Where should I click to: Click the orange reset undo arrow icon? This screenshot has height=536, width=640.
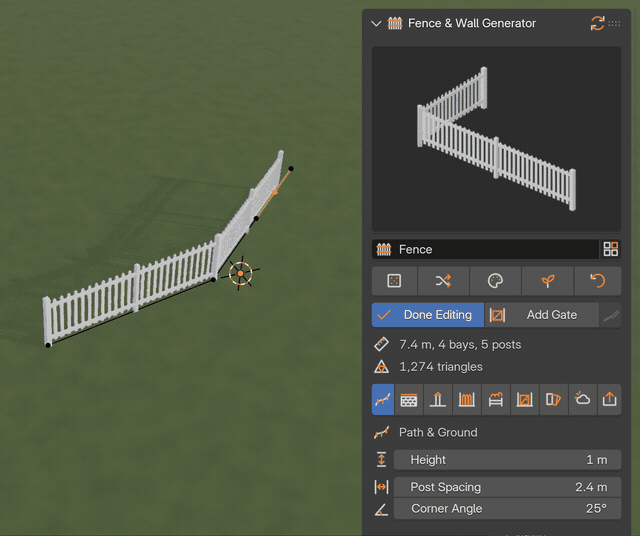click(x=598, y=281)
